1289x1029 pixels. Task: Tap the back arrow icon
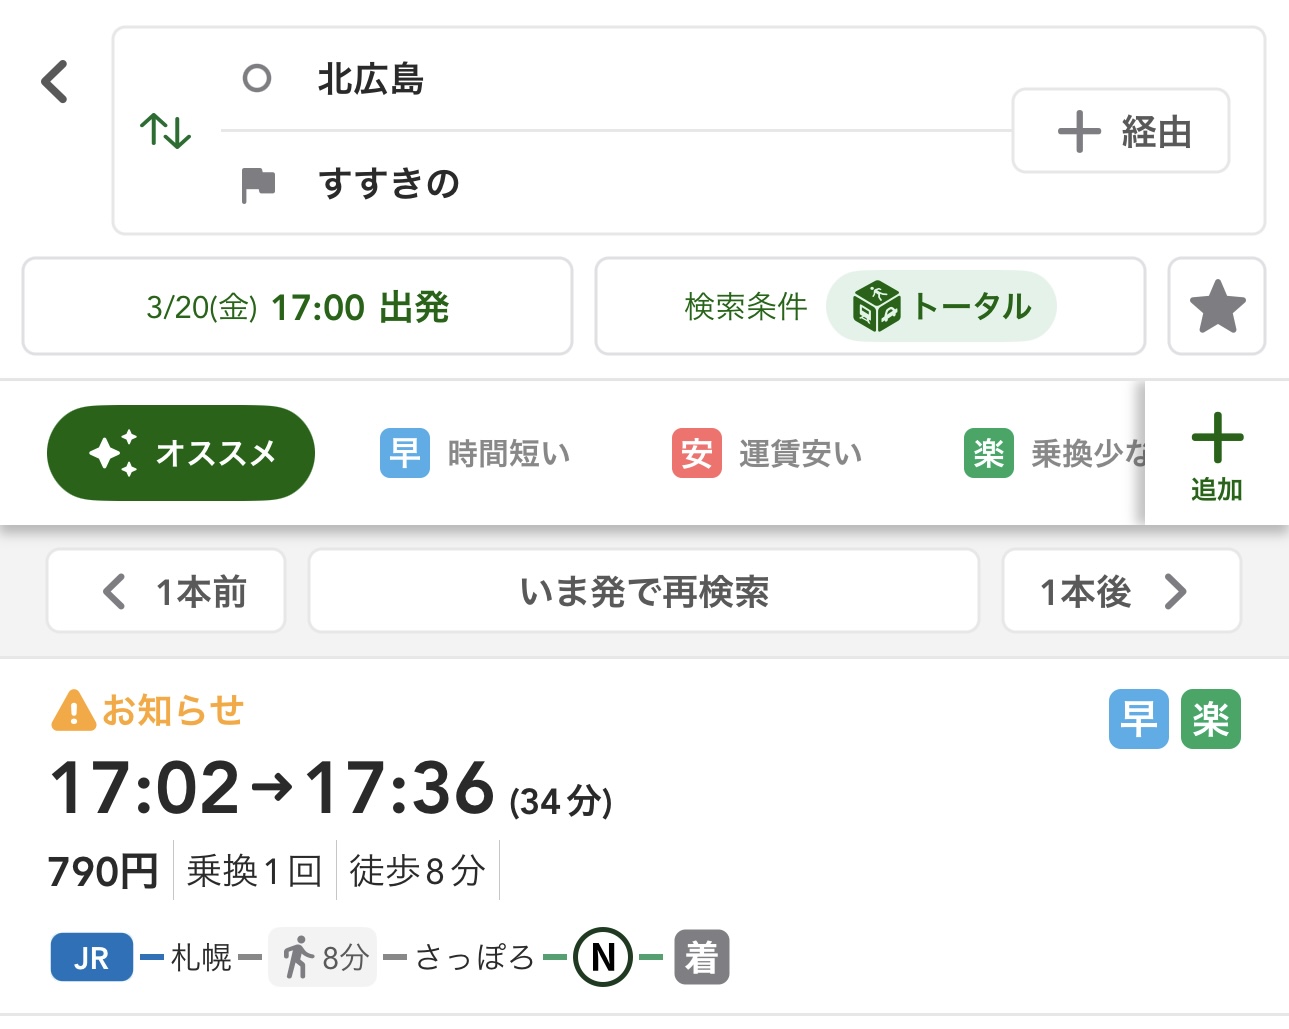click(55, 82)
